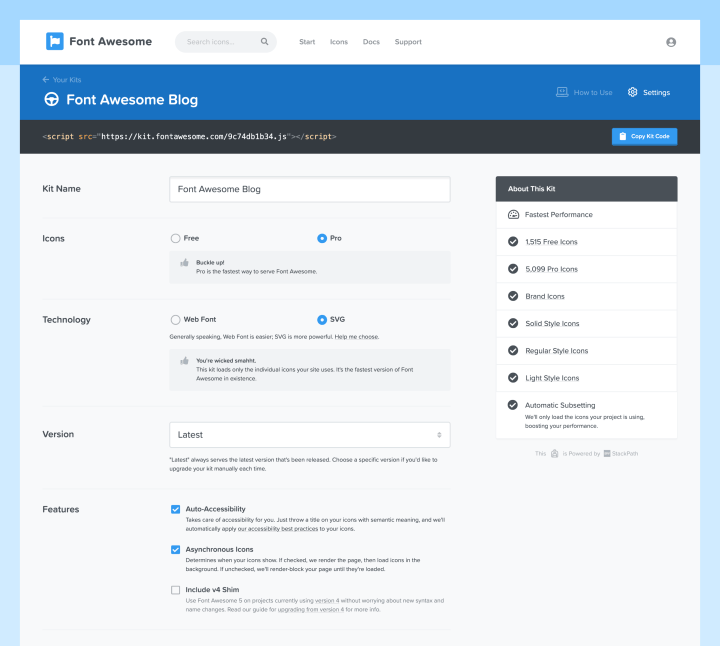
Task: Open the Icons nav item
Action: pos(339,42)
